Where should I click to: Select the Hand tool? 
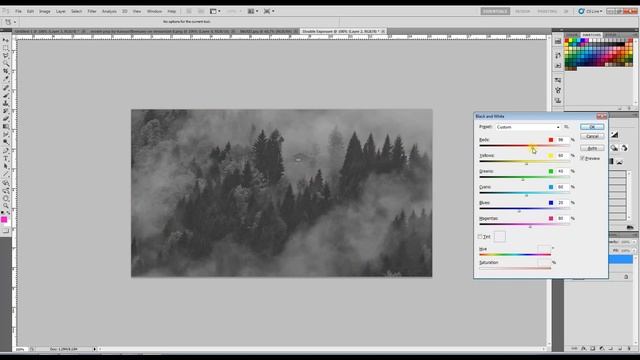pos(6,198)
